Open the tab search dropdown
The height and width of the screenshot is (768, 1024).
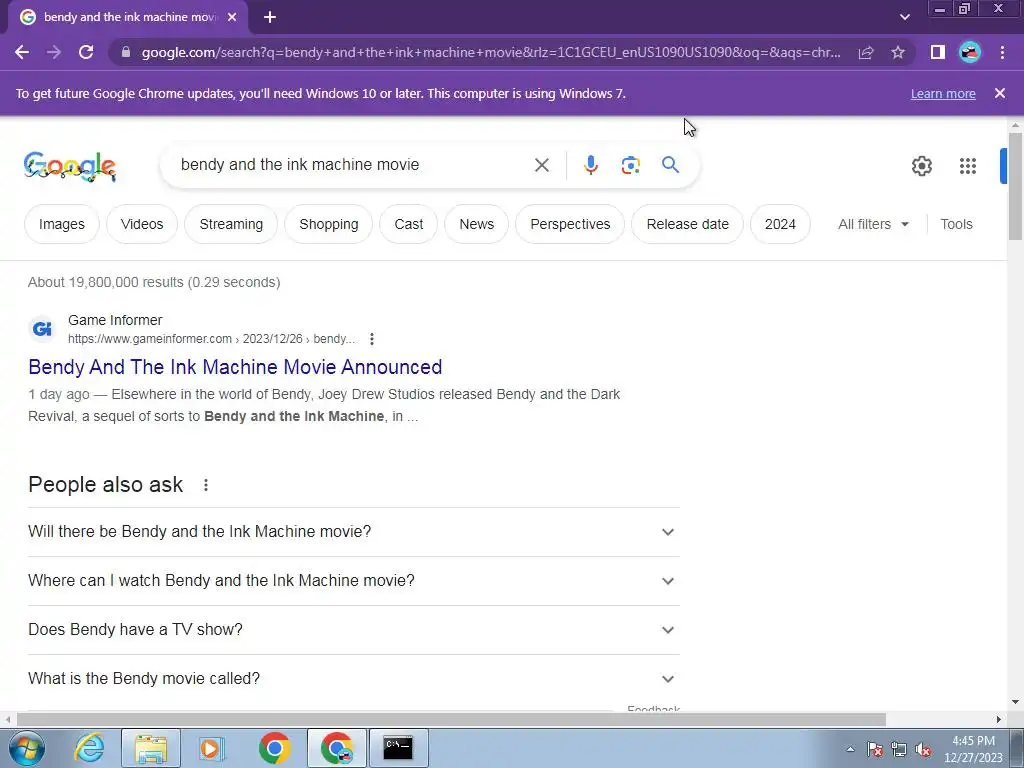(904, 17)
